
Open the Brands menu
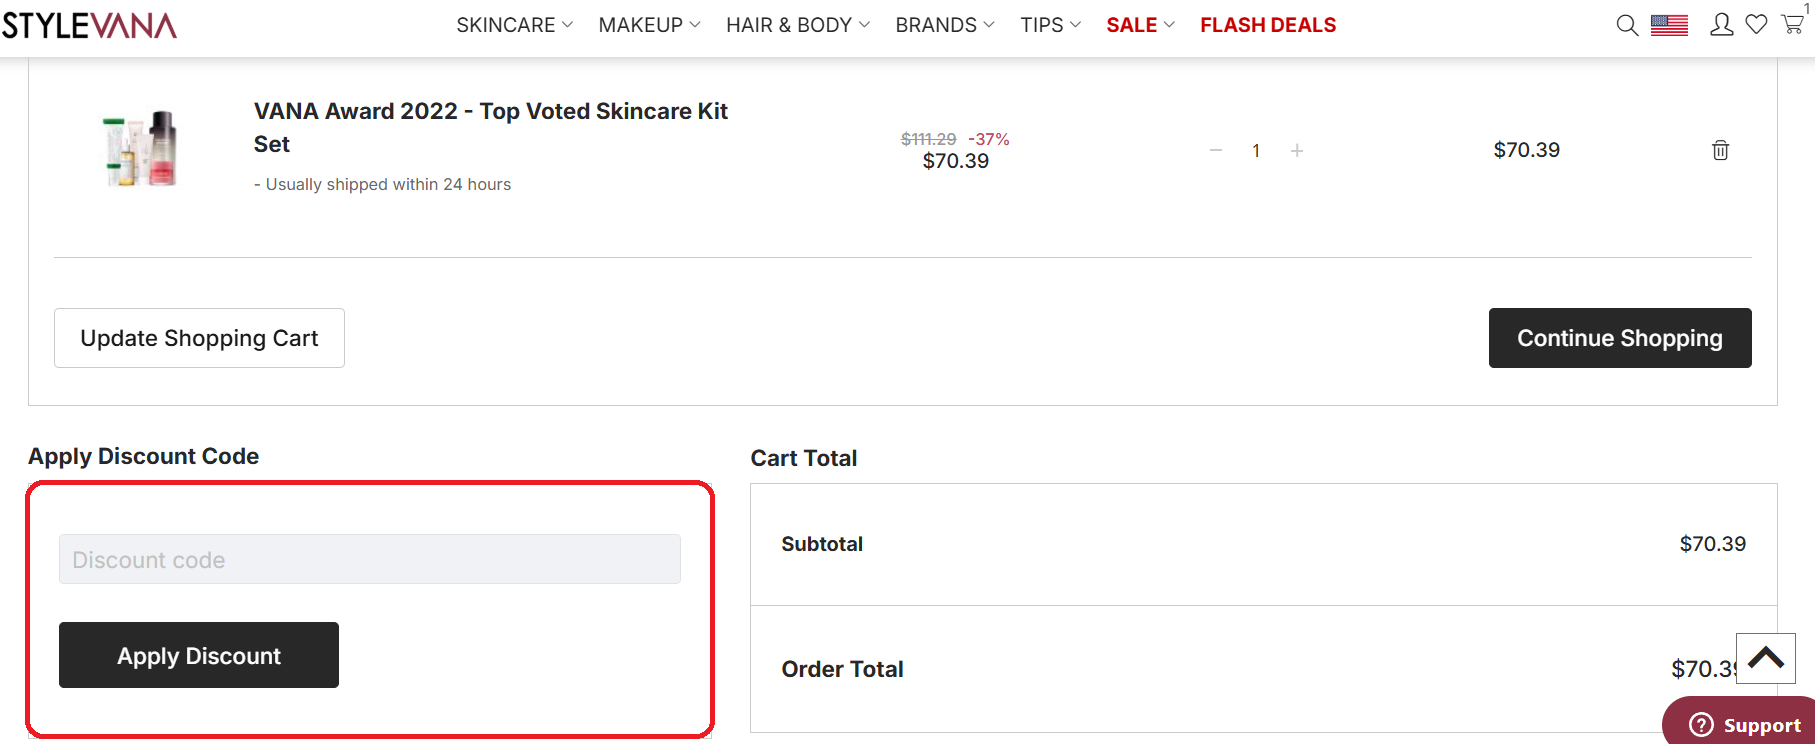coord(944,25)
